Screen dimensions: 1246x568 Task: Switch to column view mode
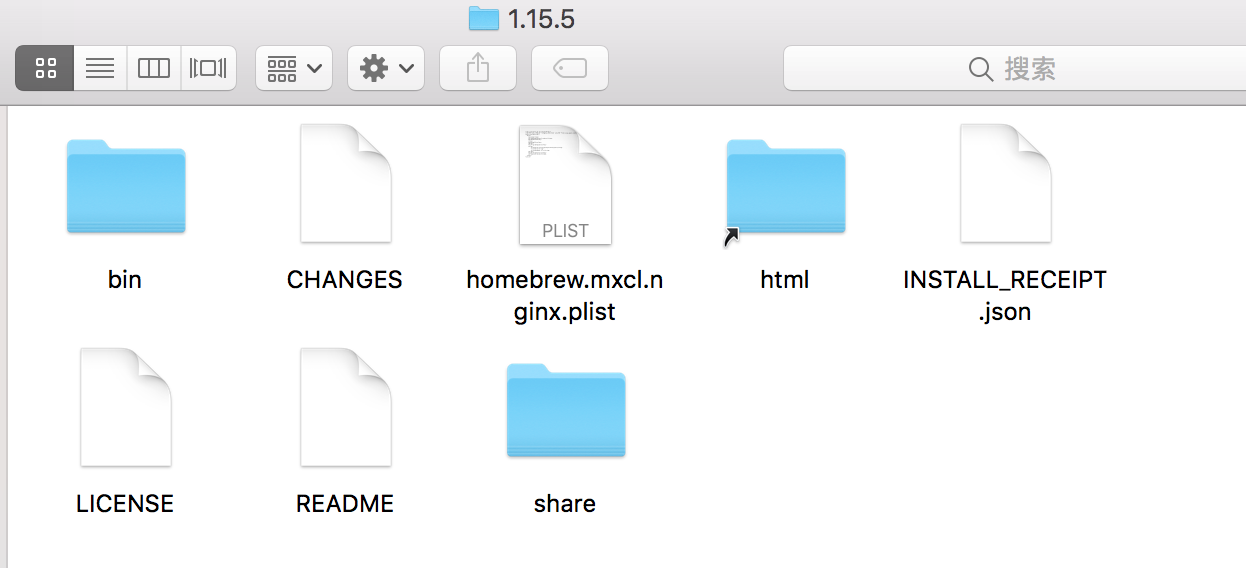(x=154, y=68)
